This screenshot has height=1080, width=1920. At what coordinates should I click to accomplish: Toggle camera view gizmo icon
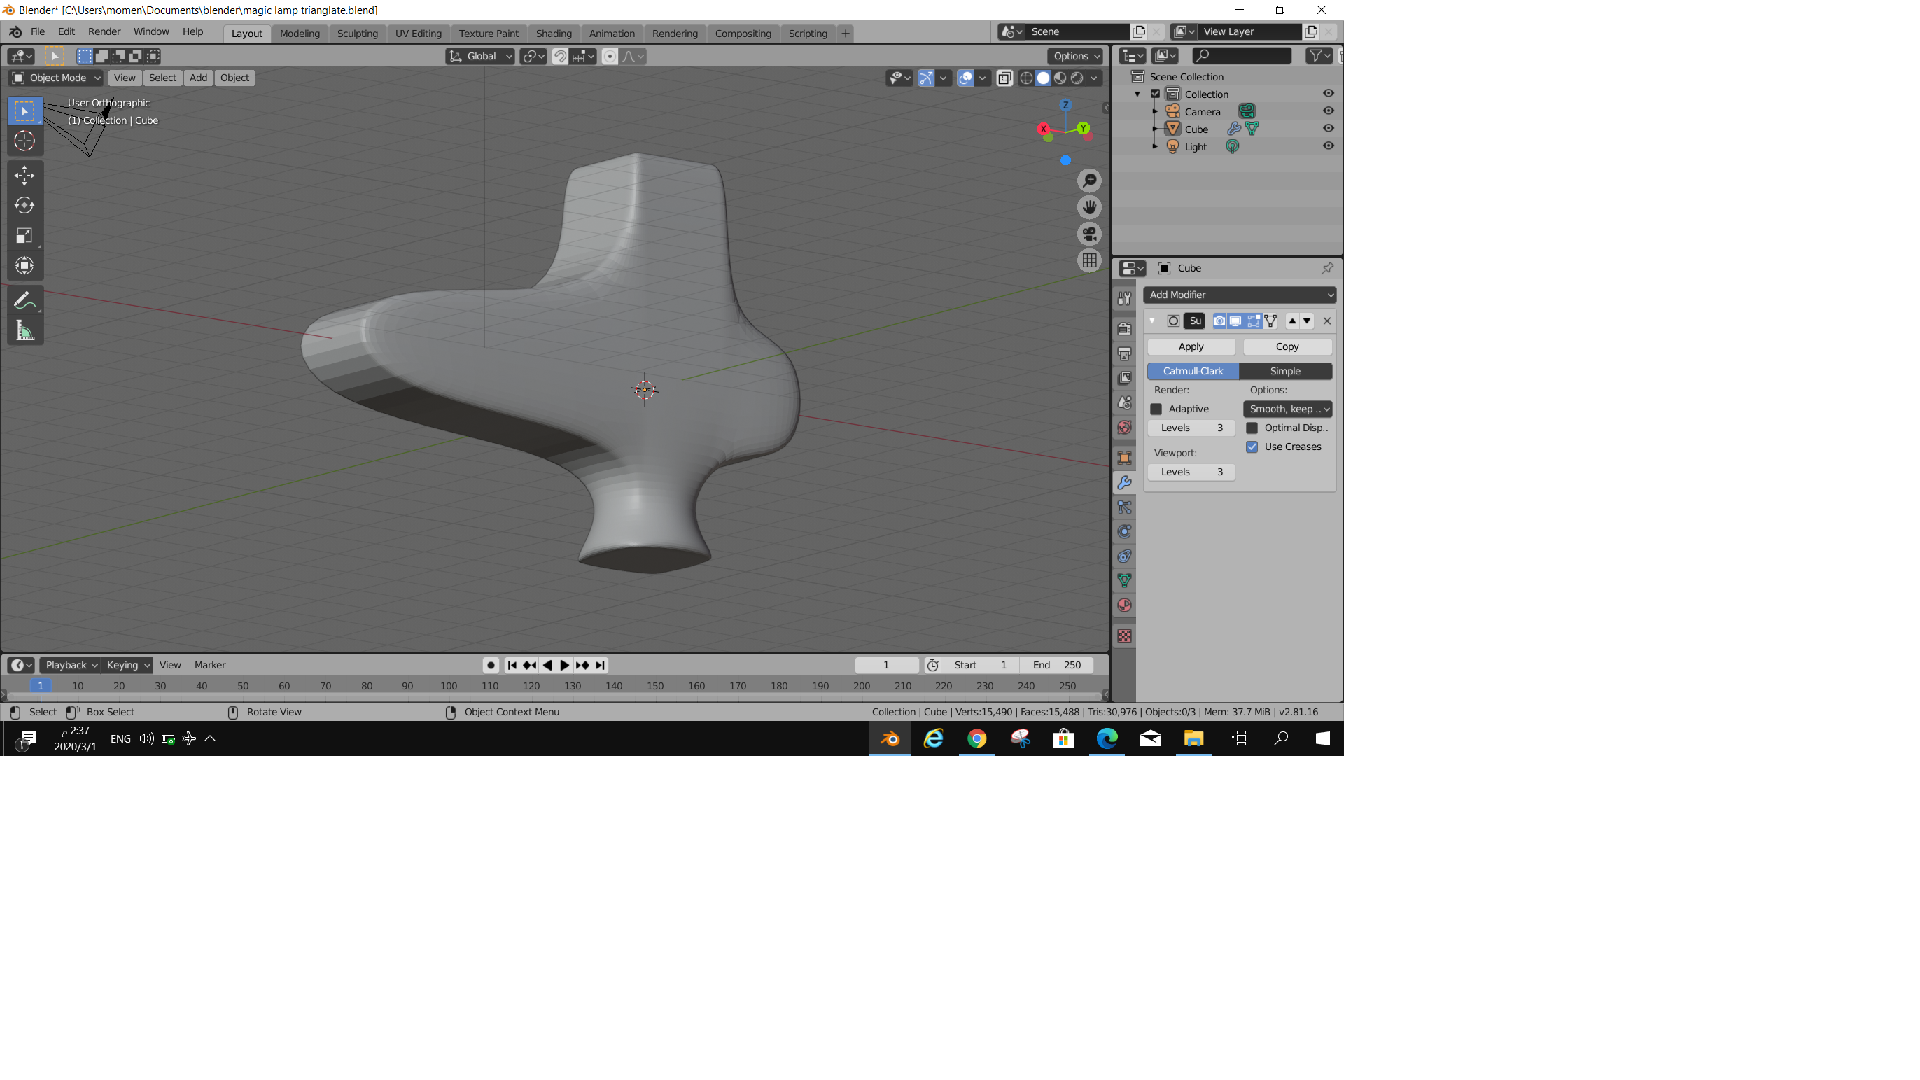point(1089,234)
